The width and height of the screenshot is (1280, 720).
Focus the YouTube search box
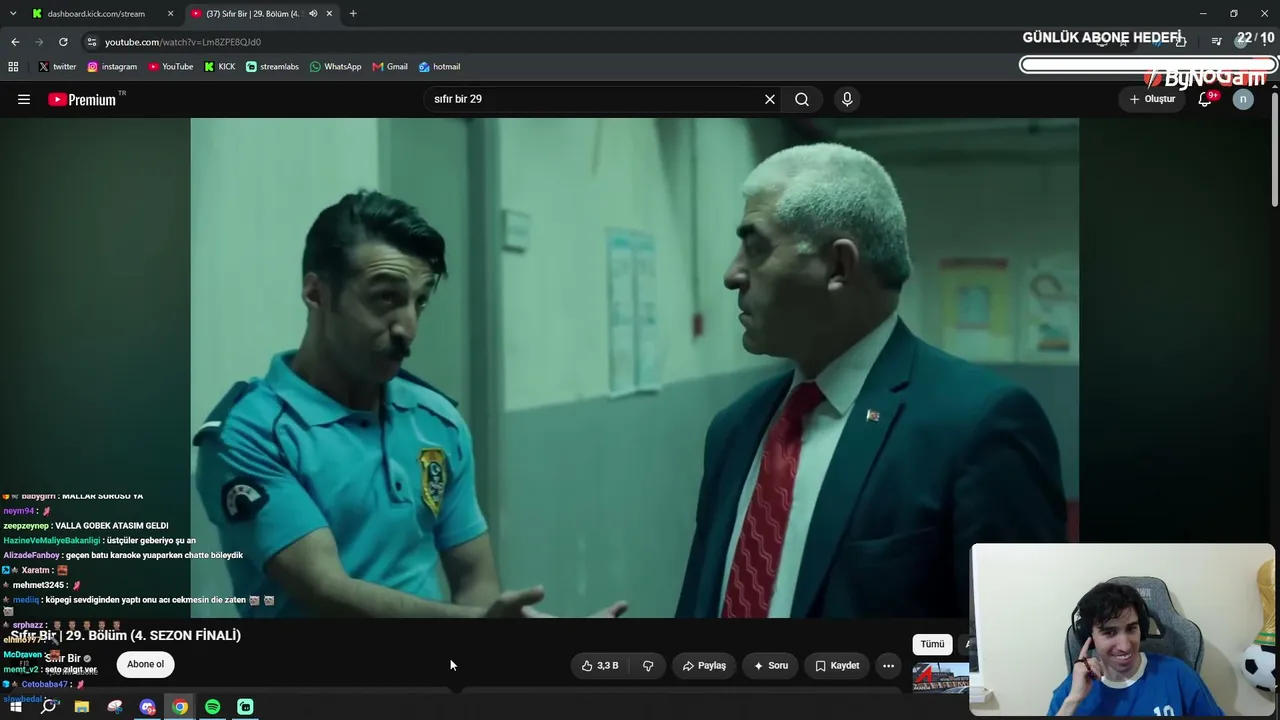point(594,99)
